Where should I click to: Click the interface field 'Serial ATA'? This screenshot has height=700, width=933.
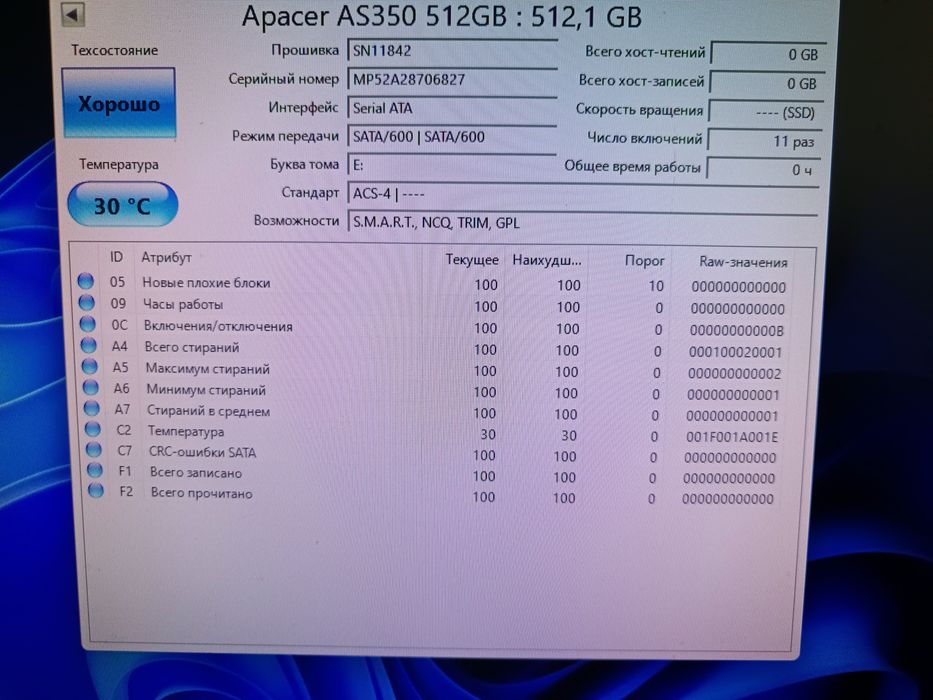point(452,108)
